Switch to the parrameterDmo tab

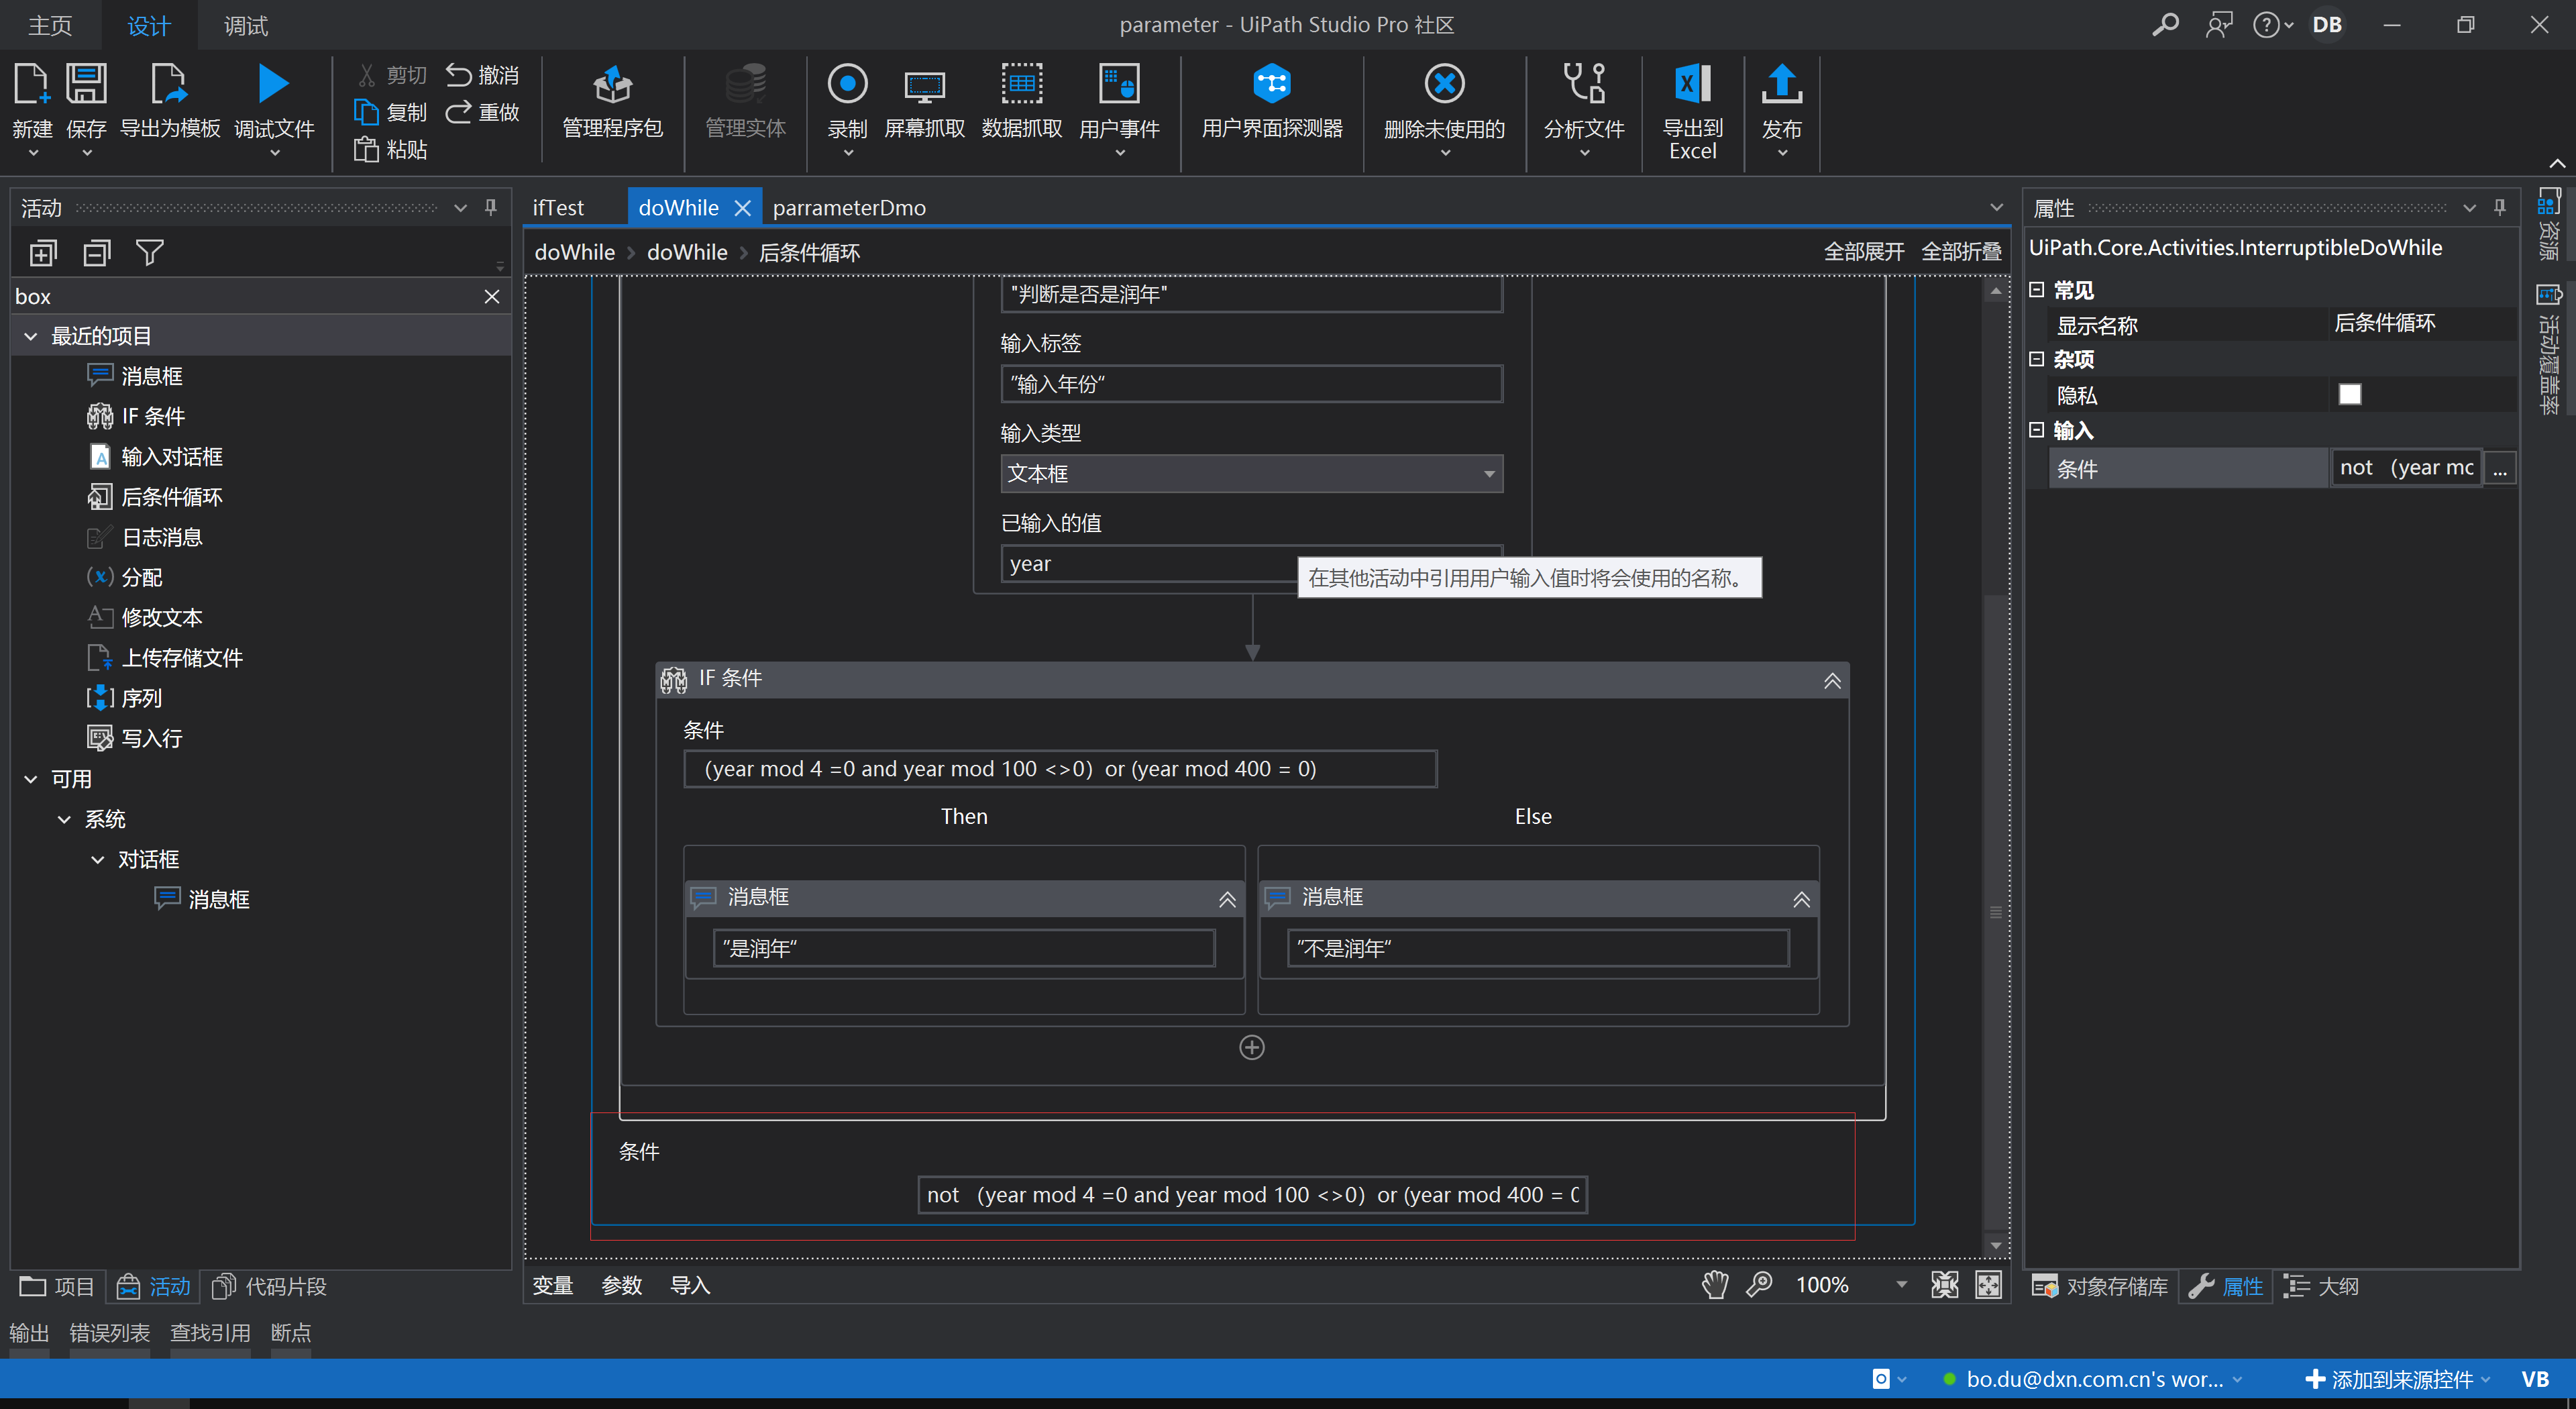(849, 207)
